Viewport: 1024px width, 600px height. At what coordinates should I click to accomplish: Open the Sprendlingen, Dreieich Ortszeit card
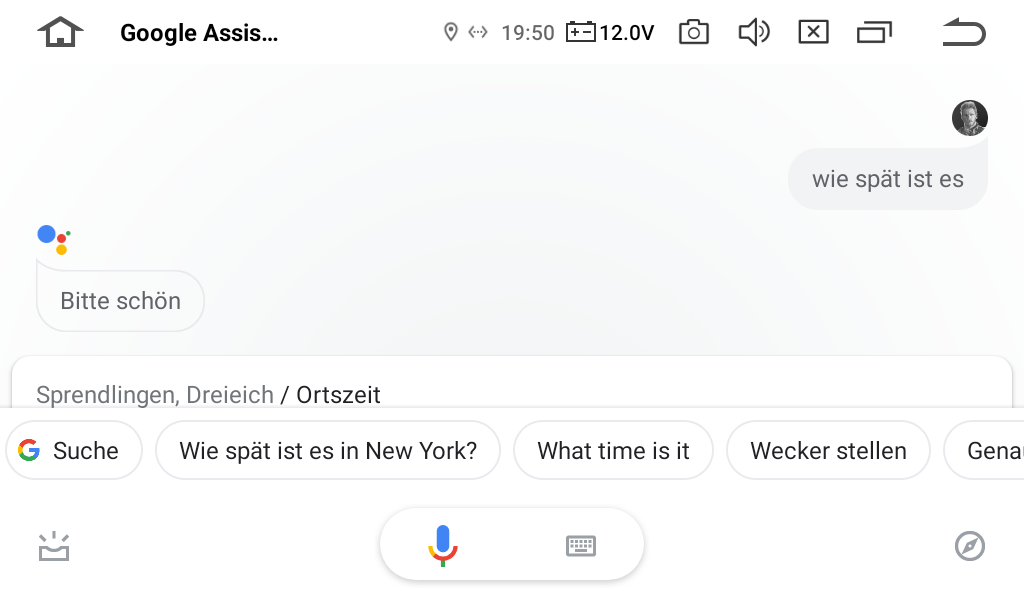(x=512, y=383)
